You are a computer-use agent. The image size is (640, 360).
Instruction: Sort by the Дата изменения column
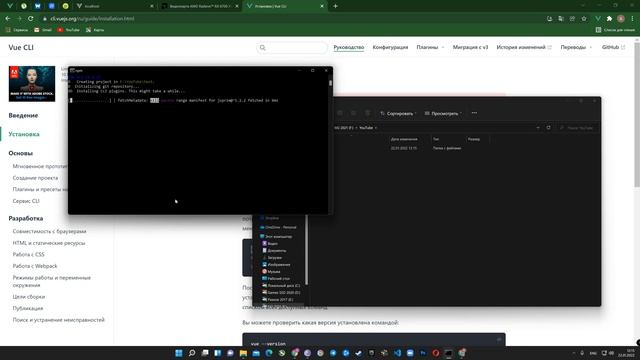[x=404, y=139]
